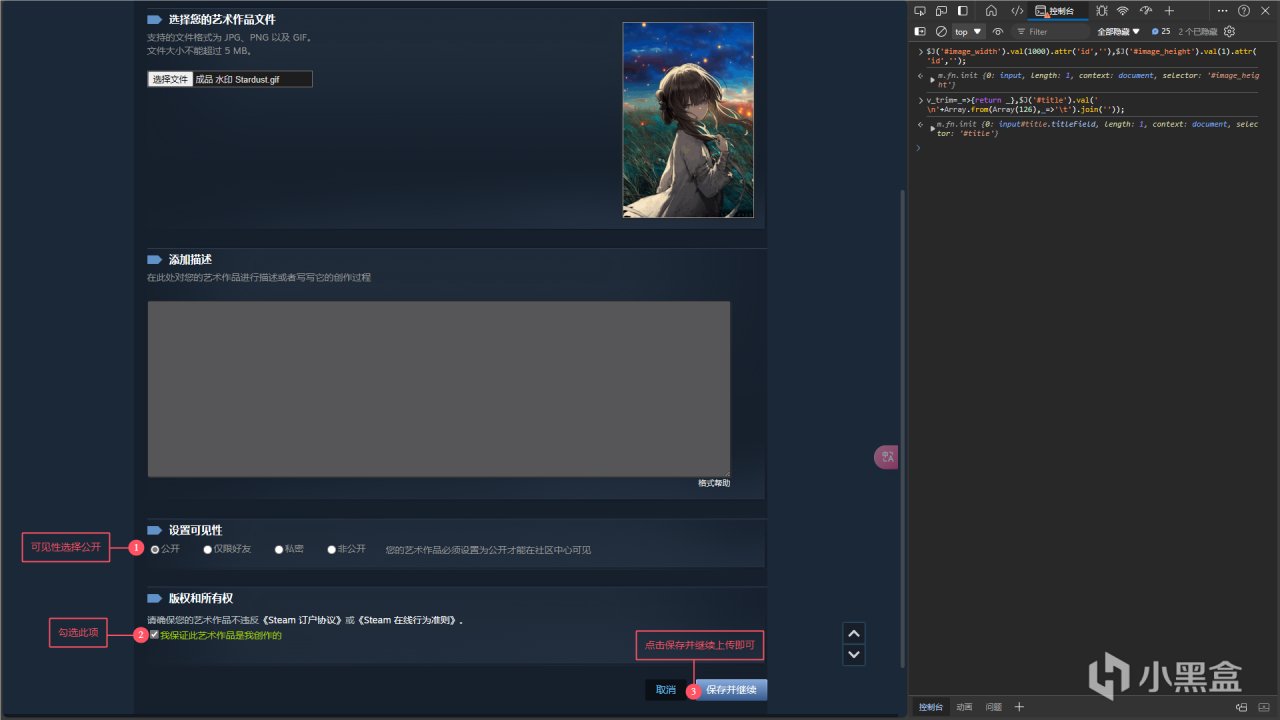Open the Performance gauge icon
This screenshot has width=1280, height=720.
pyautogui.click(x=1146, y=11)
